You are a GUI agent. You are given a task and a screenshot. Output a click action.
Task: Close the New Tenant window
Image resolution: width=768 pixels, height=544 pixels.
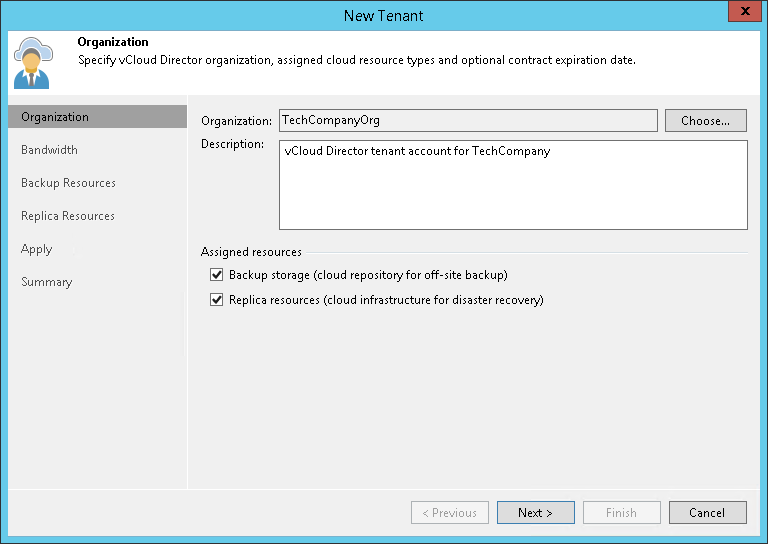click(x=745, y=11)
